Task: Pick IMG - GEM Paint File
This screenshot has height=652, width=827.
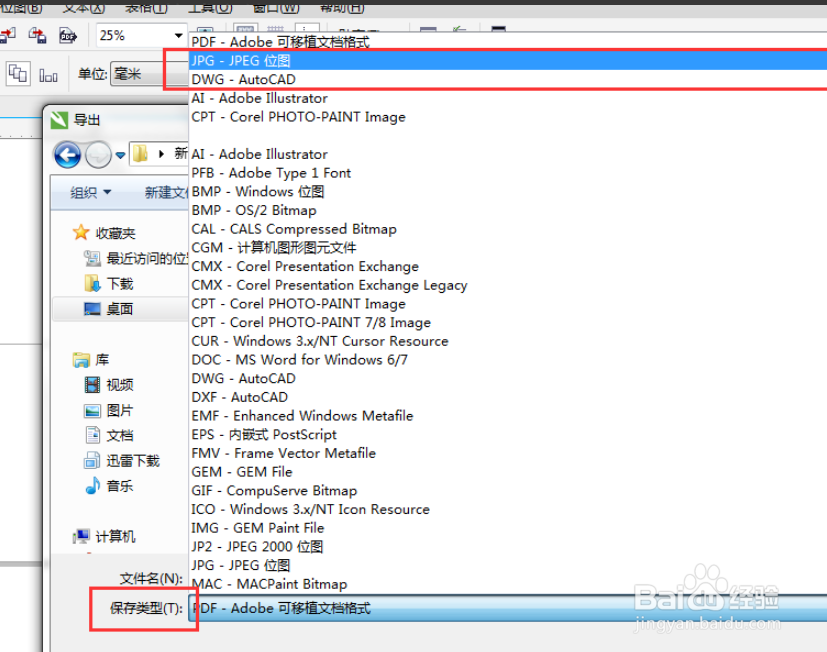Action: (x=258, y=528)
